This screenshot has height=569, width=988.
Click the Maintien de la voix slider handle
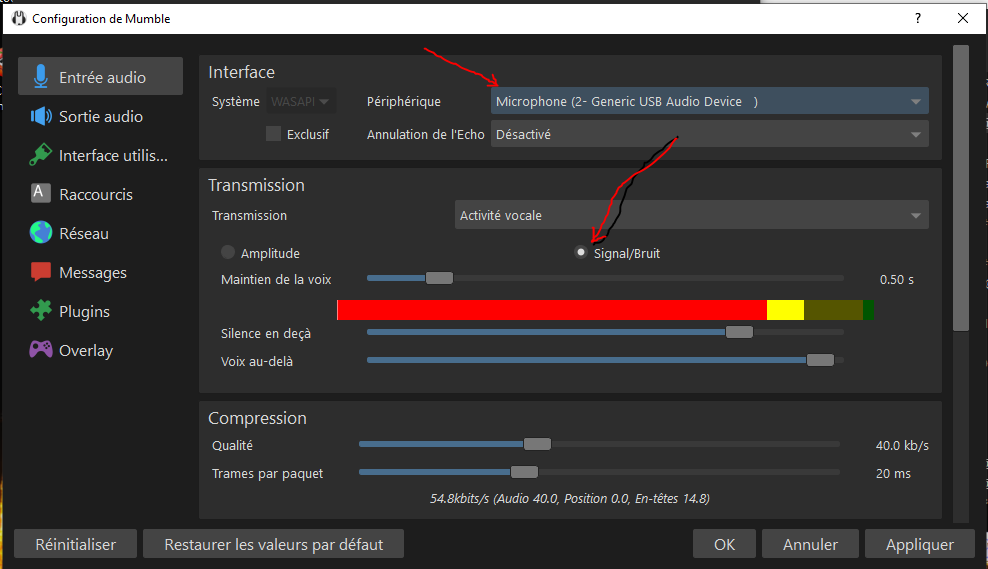[439, 278]
